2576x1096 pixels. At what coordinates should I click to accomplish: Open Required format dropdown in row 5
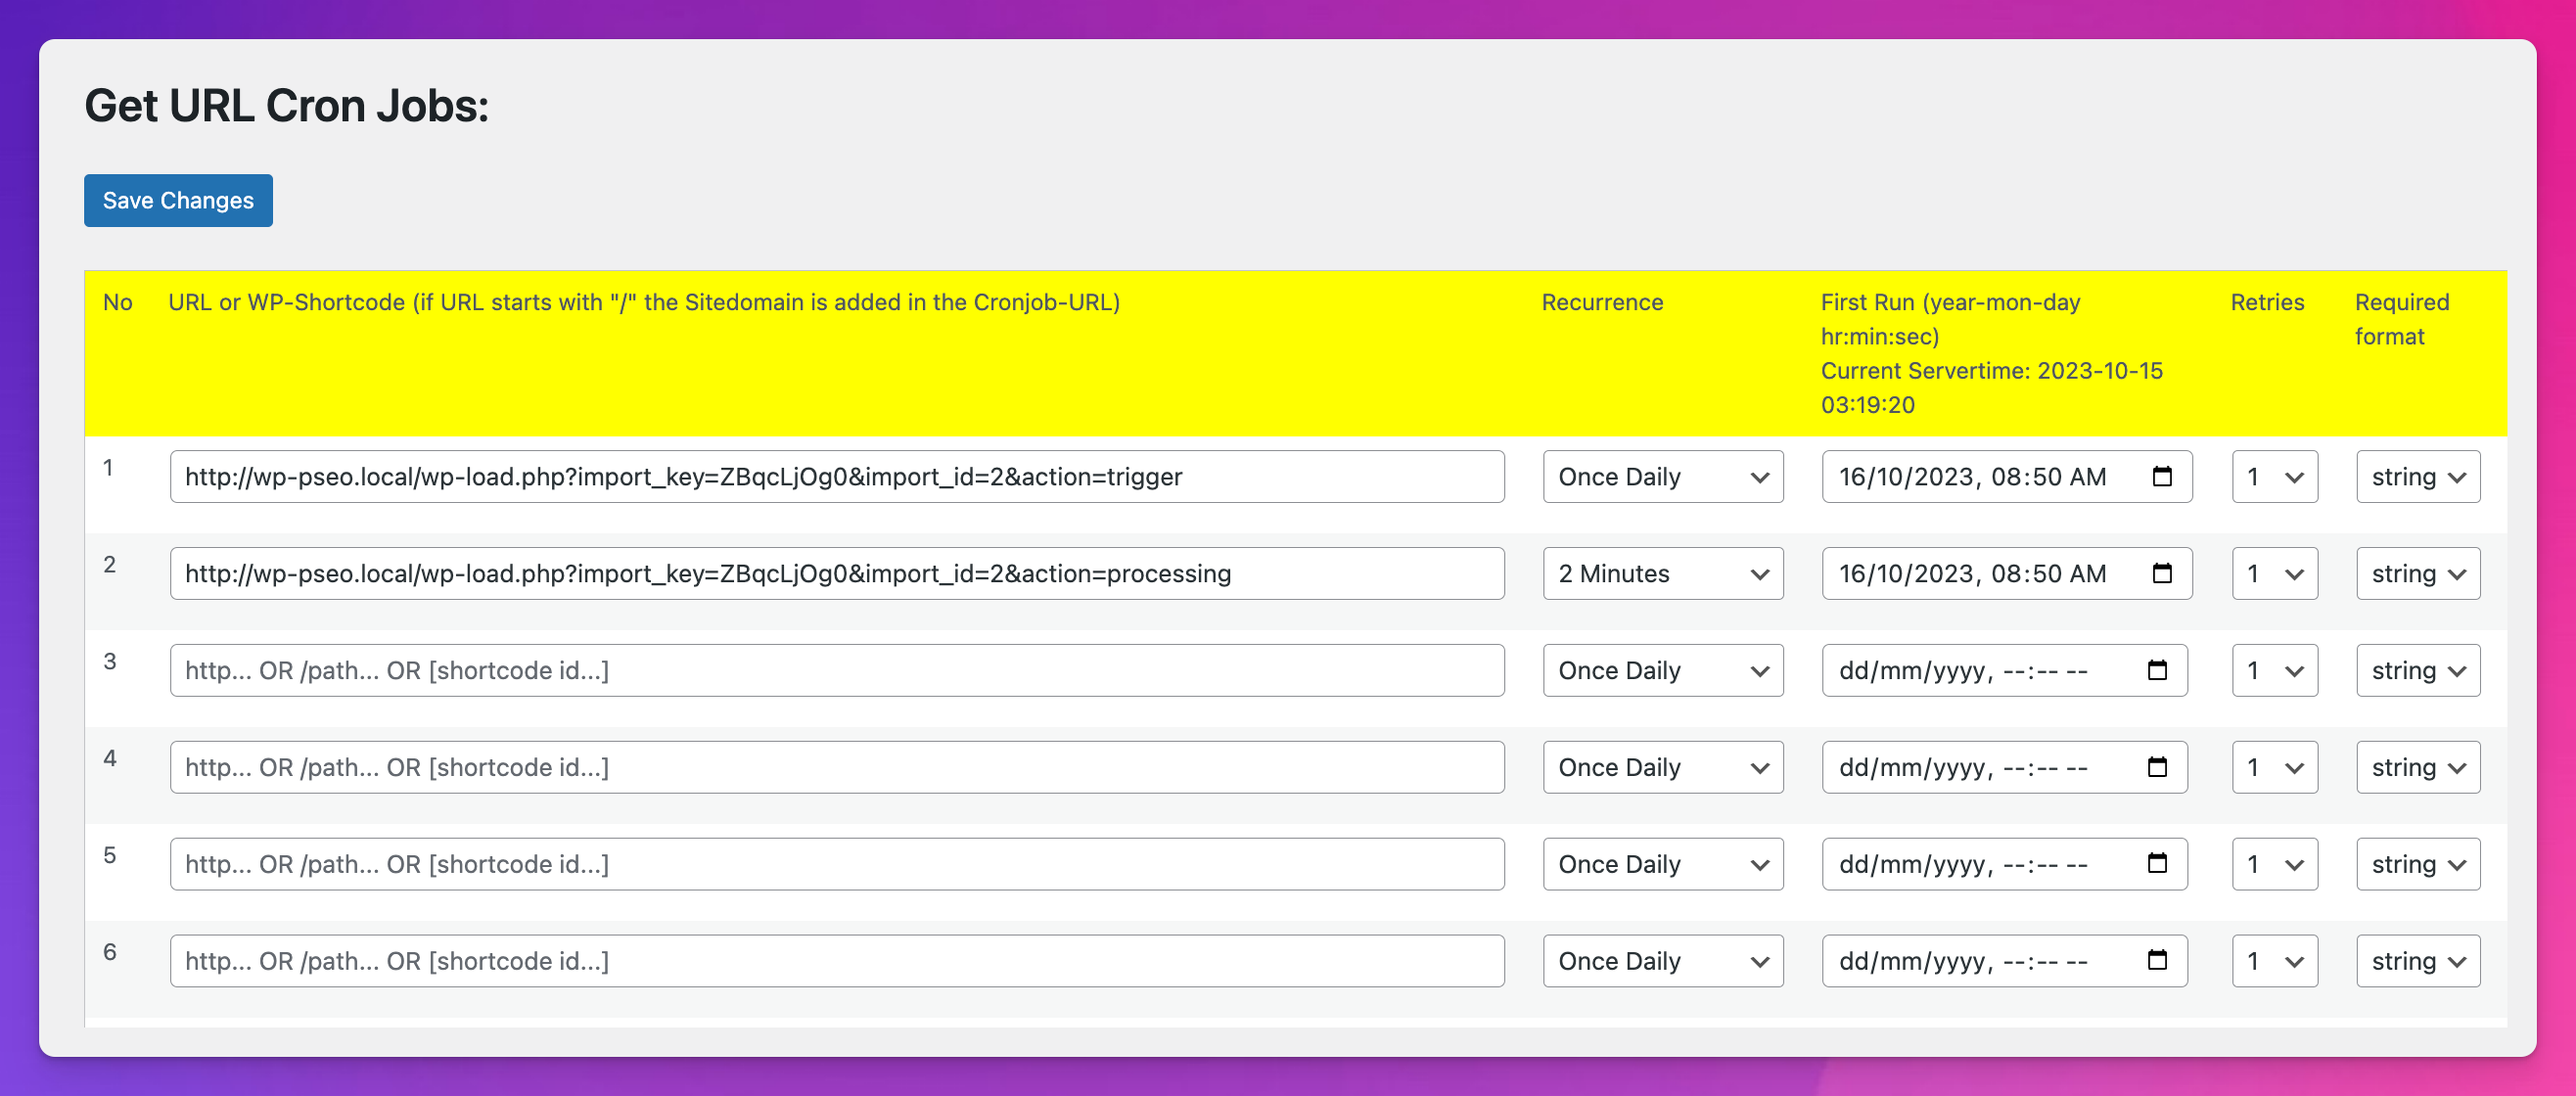[x=2418, y=864]
